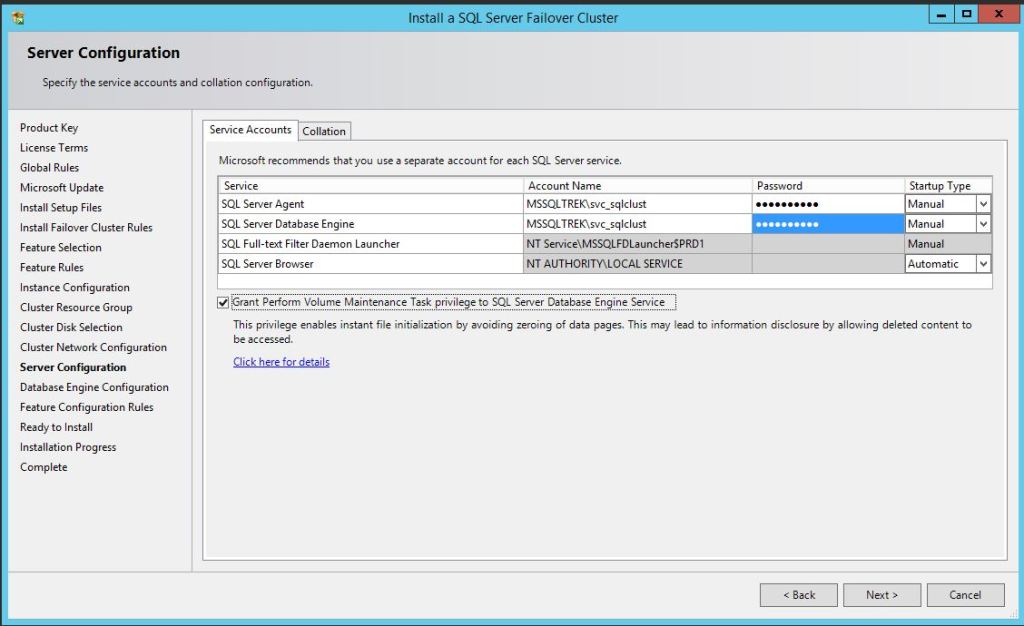Switch to the Collation tab
The image size is (1024, 626).
coord(324,131)
